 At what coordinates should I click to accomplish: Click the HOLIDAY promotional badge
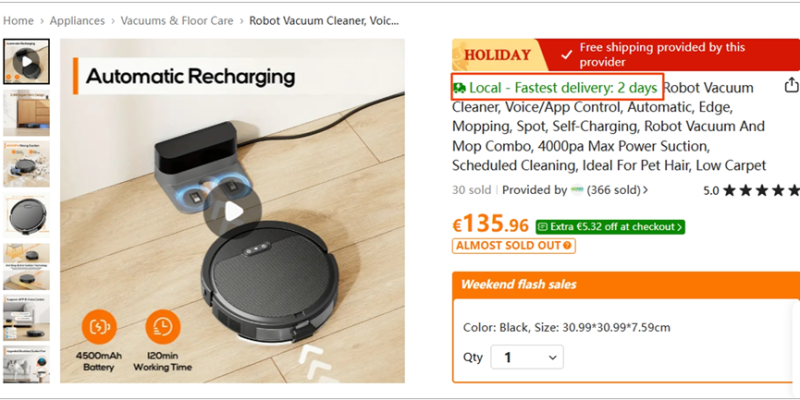click(x=496, y=54)
